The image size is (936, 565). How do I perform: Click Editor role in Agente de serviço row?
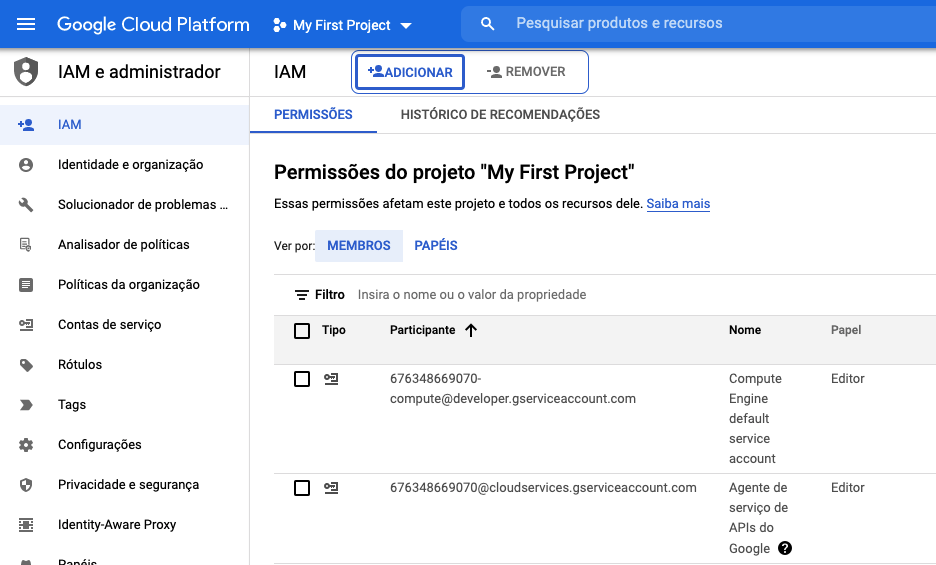(848, 487)
